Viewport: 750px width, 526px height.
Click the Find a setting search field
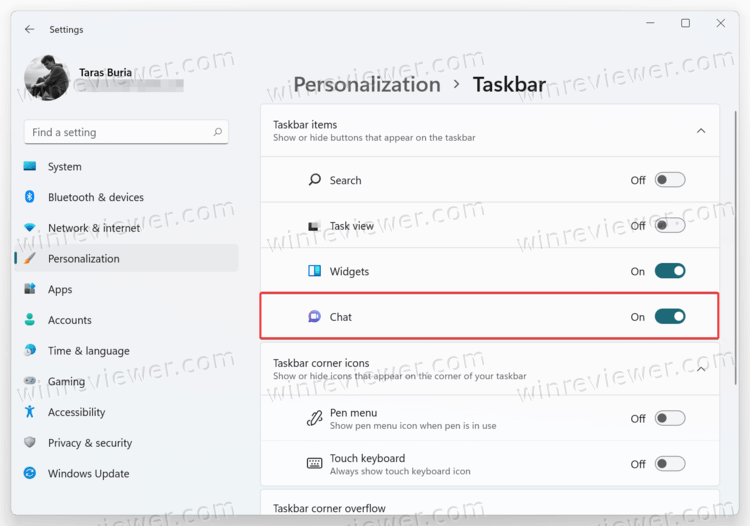(126, 132)
